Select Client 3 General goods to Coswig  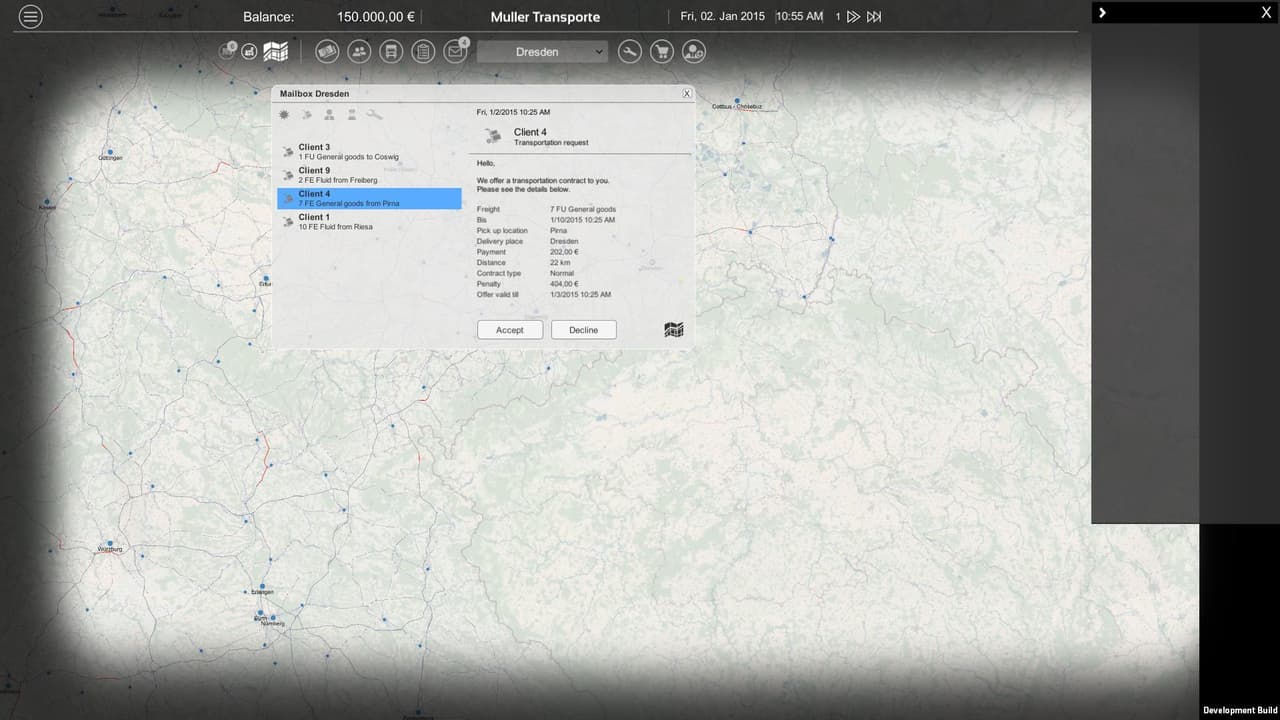[369, 152]
